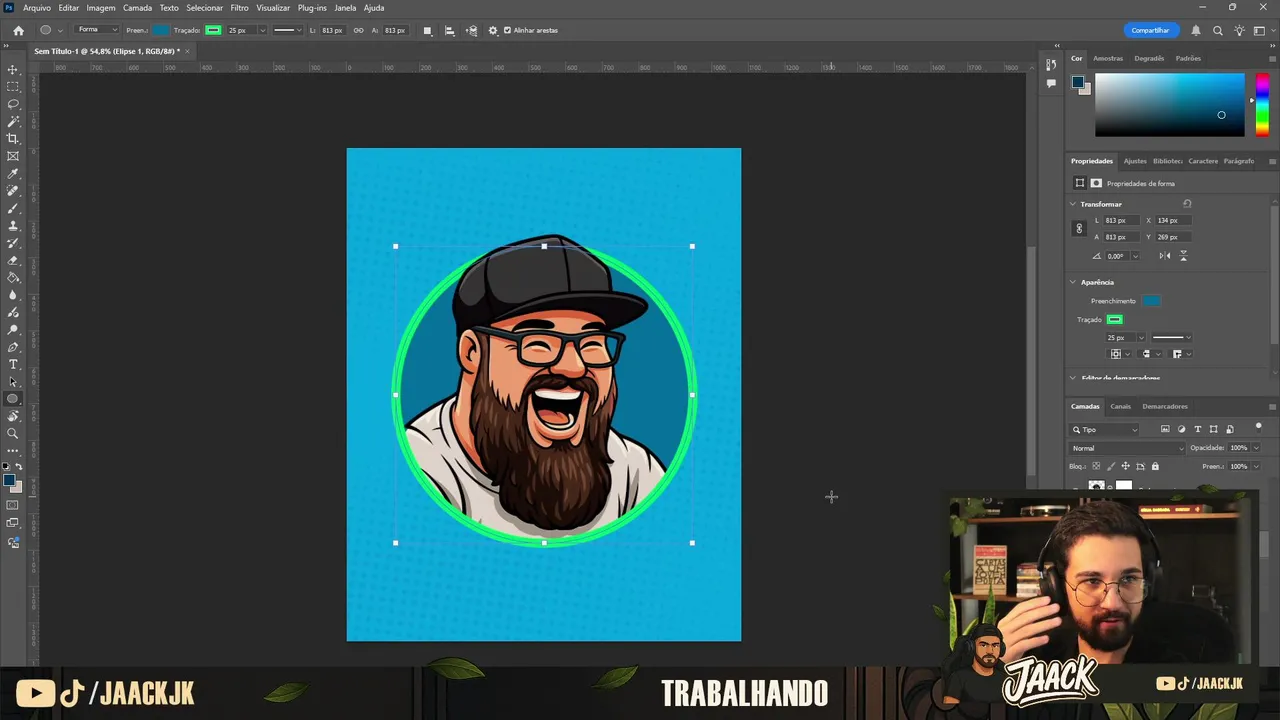Select the Zoom tool
Image resolution: width=1280 pixels, height=720 pixels.
pyautogui.click(x=13, y=433)
